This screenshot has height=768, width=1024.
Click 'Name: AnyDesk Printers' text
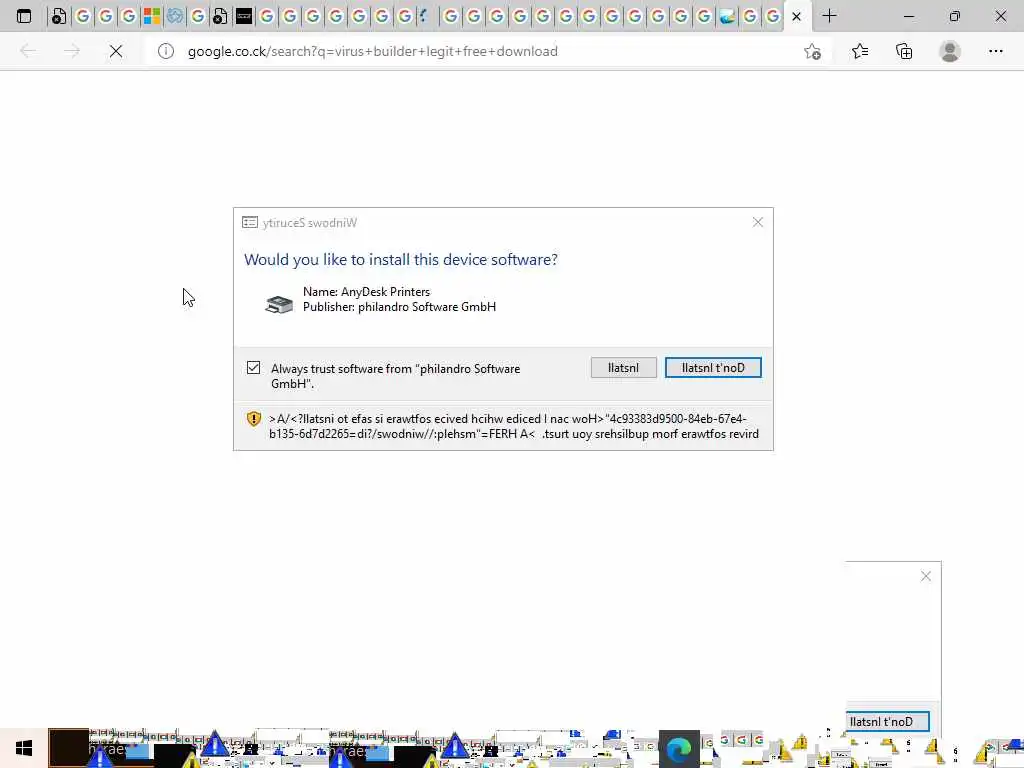click(x=366, y=291)
